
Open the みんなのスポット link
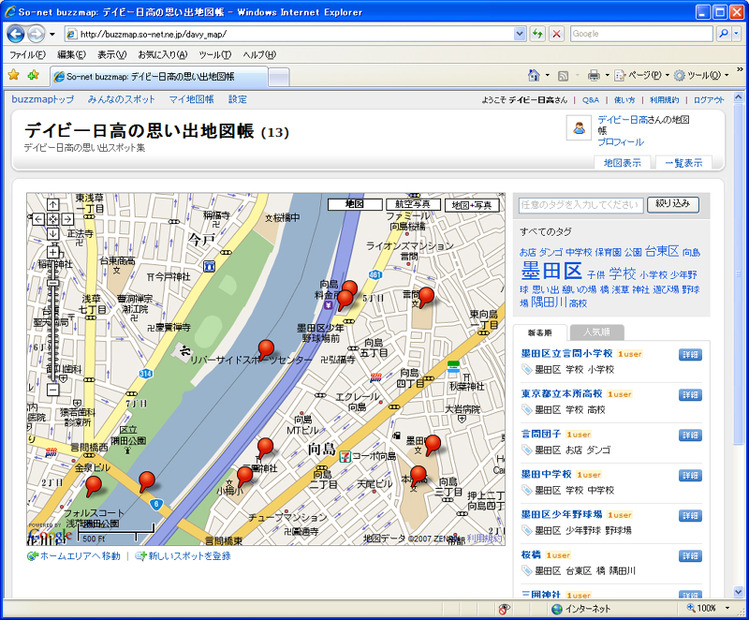(x=121, y=99)
